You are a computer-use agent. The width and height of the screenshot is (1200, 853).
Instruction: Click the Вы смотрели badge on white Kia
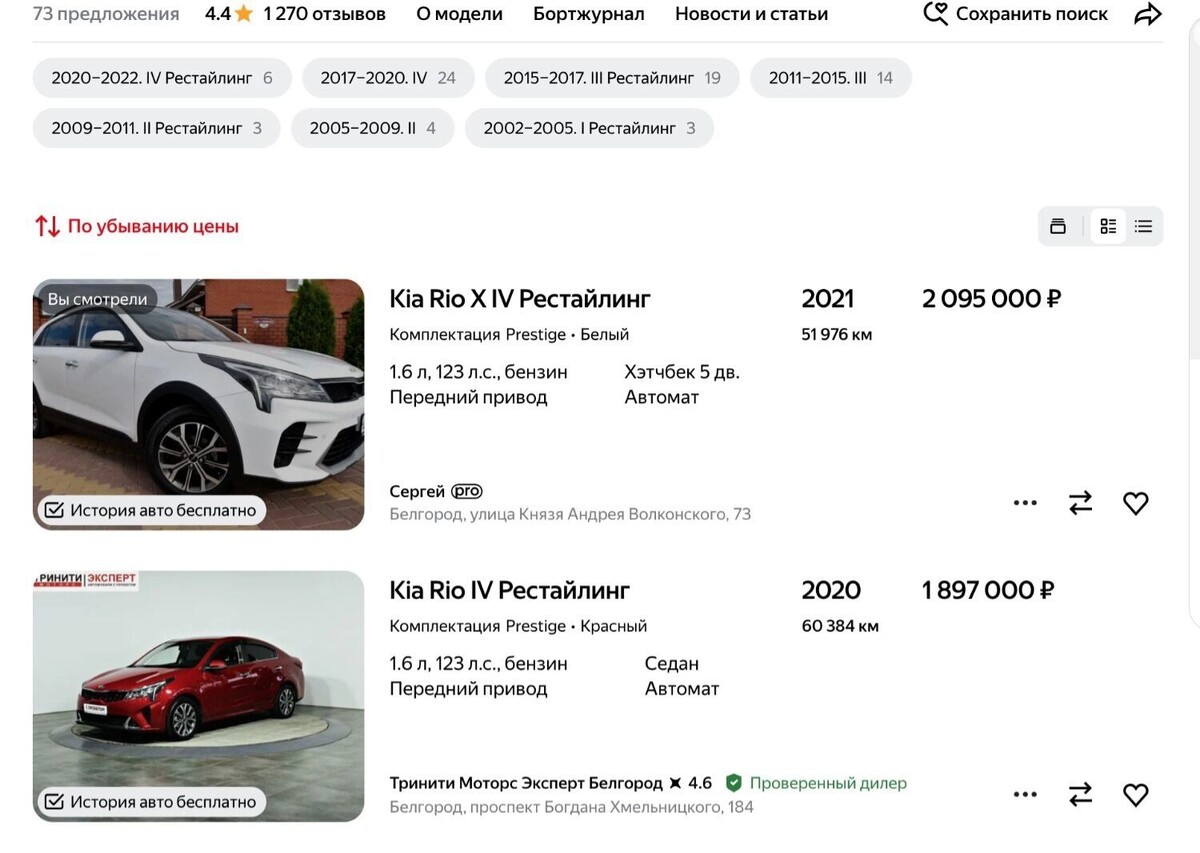pos(98,299)
